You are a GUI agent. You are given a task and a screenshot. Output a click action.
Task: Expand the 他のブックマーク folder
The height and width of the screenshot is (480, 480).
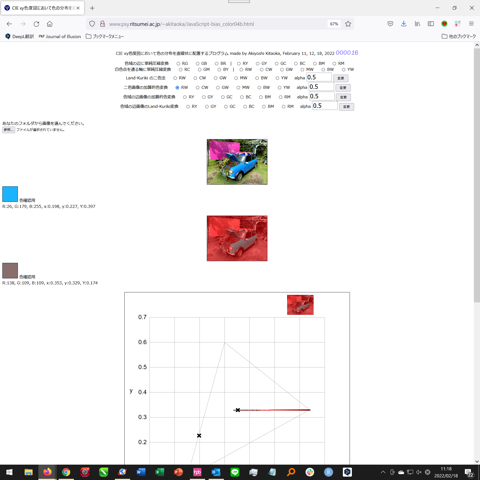pyautogui.click(x=459, y=36)
